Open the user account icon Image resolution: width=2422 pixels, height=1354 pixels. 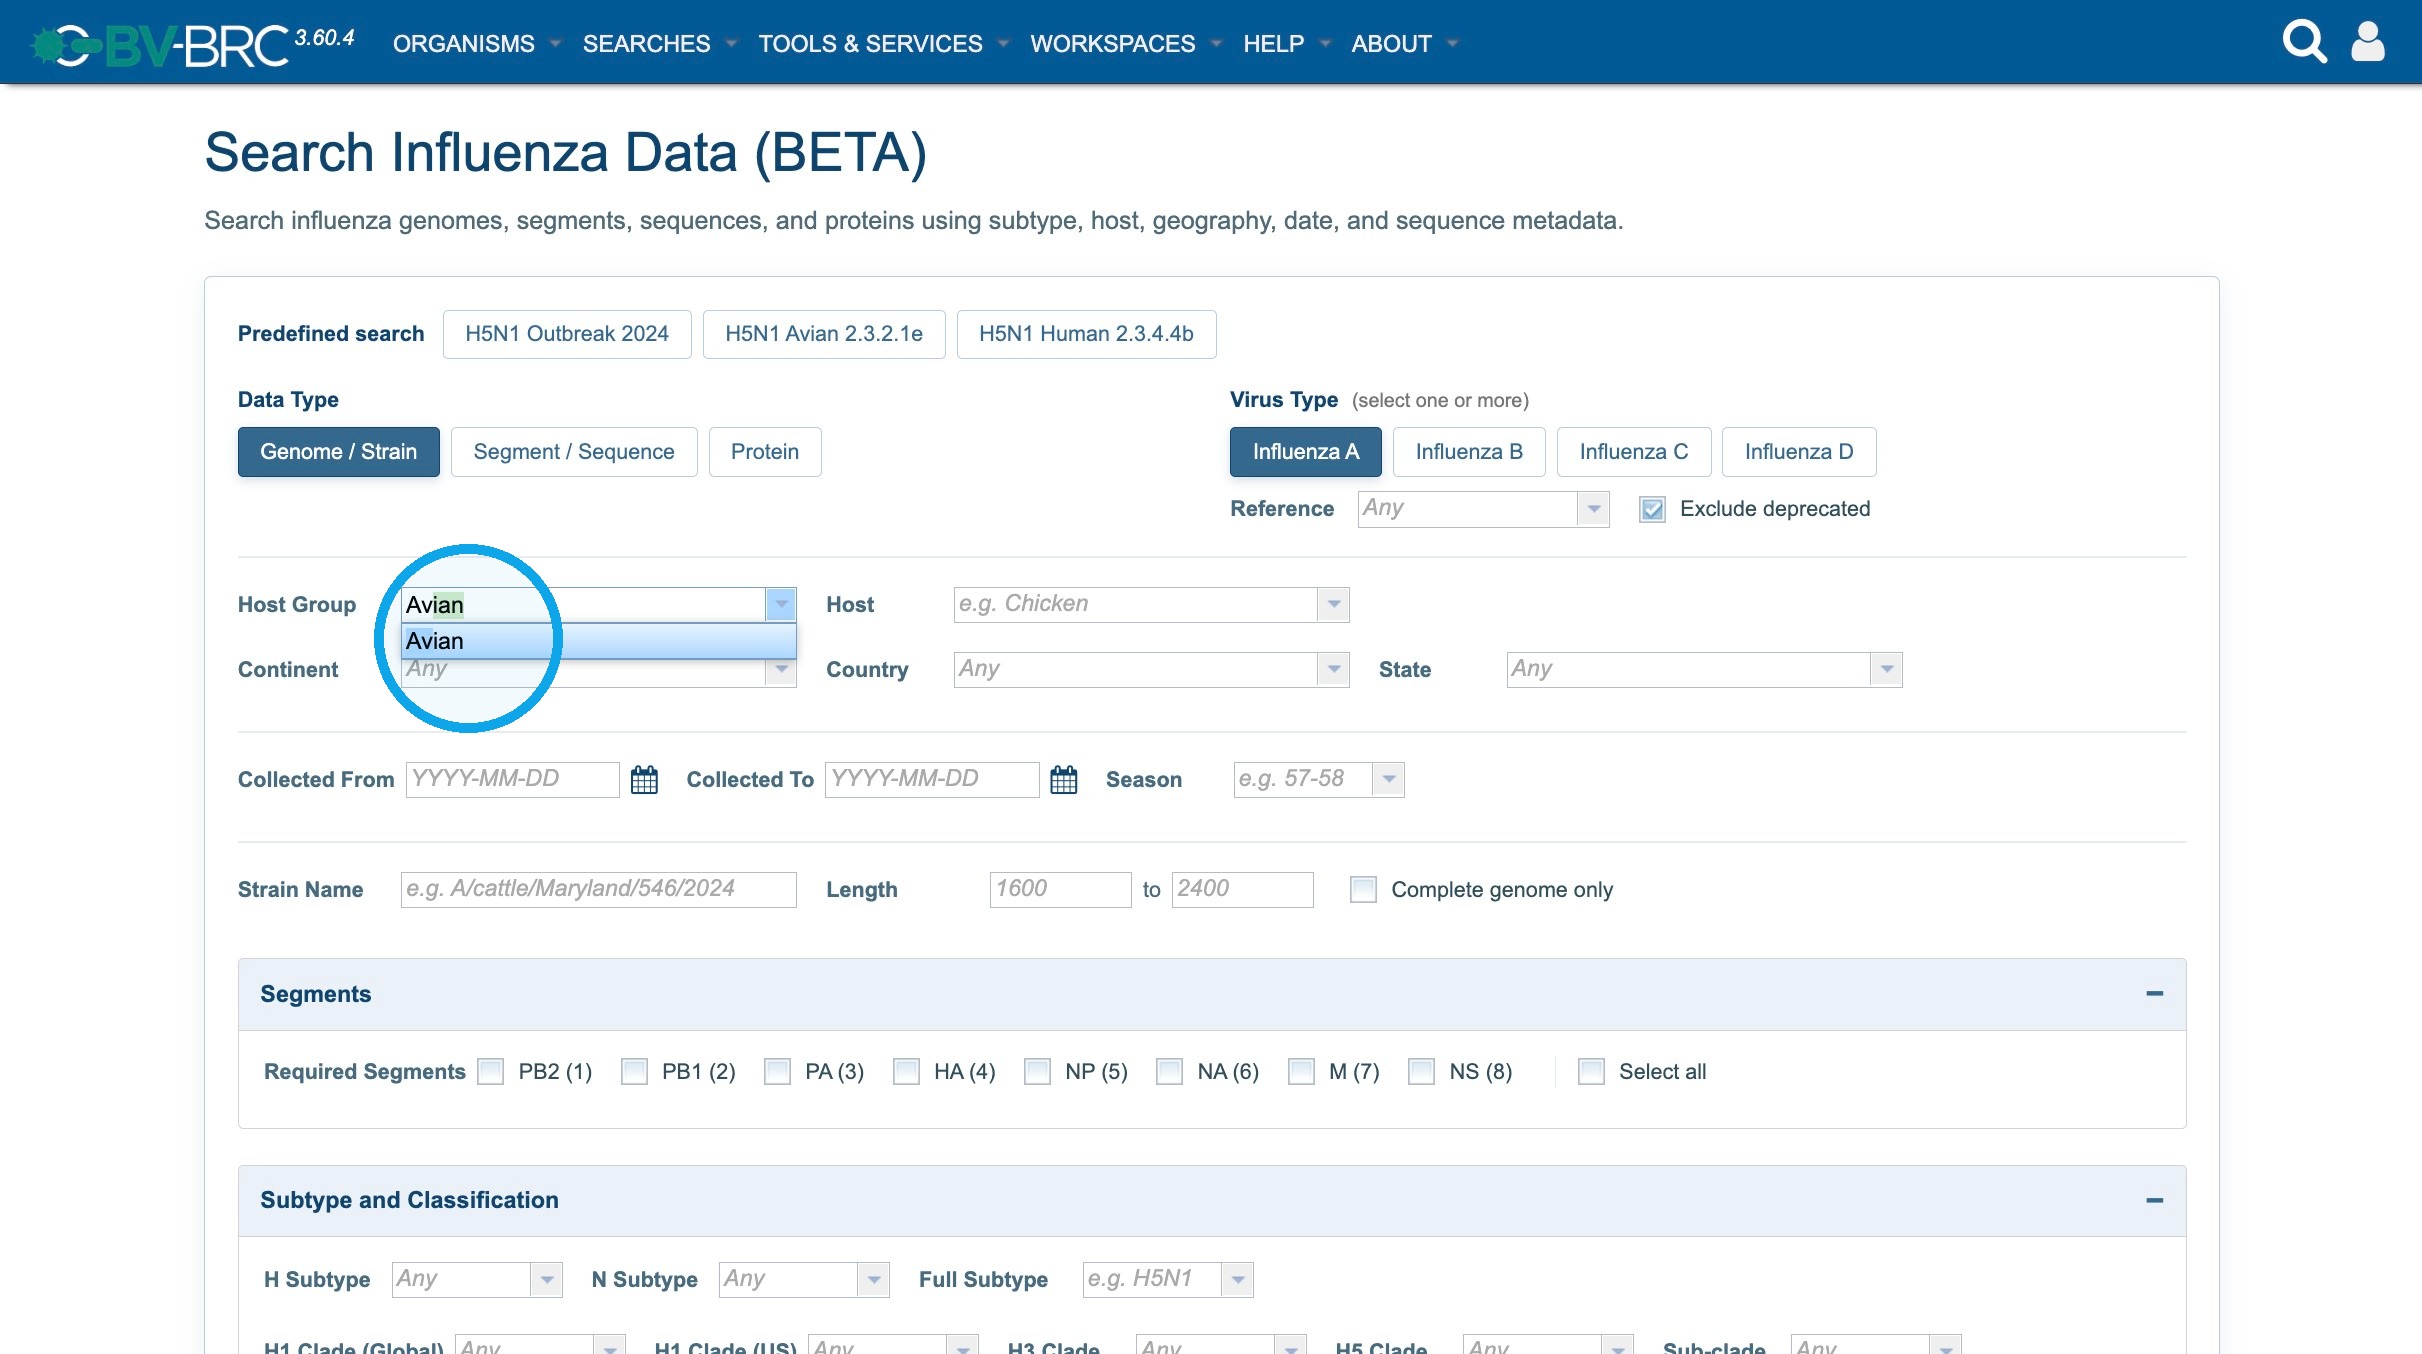(x=2367, y=42)
